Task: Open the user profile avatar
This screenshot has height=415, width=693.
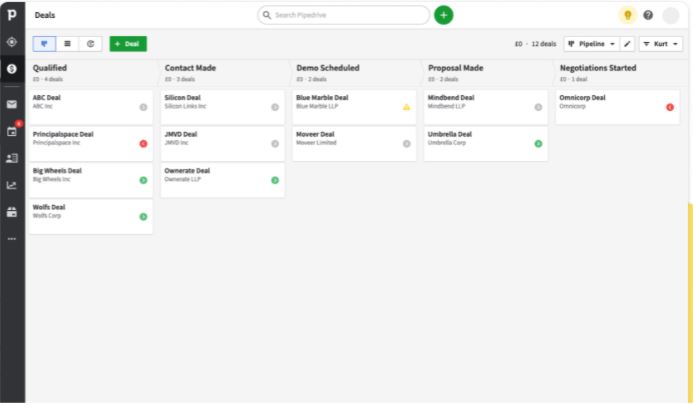Action: tap(671, 15)
